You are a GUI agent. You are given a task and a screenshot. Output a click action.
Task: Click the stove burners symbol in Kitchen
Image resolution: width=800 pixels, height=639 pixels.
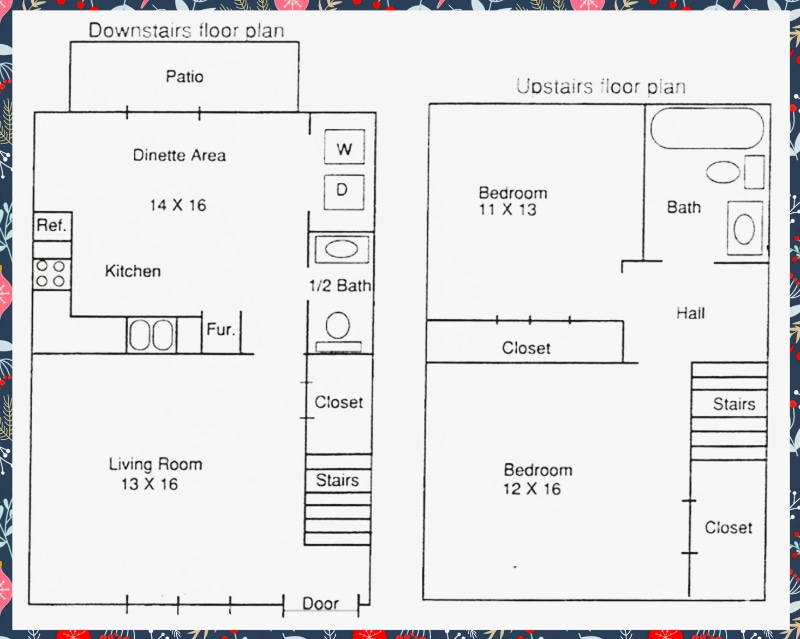click(52, 272)
